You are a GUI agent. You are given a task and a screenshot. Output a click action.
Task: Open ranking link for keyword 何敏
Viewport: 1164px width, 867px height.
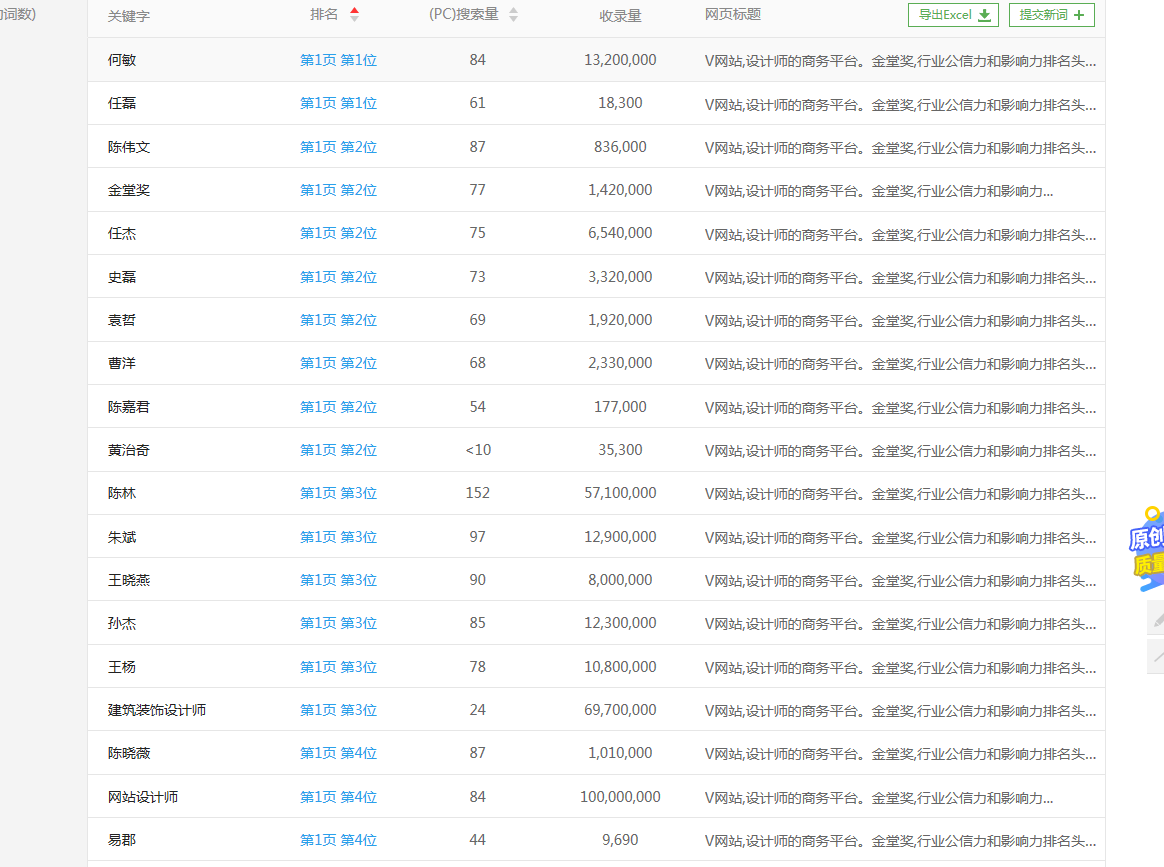click(338, 60)
